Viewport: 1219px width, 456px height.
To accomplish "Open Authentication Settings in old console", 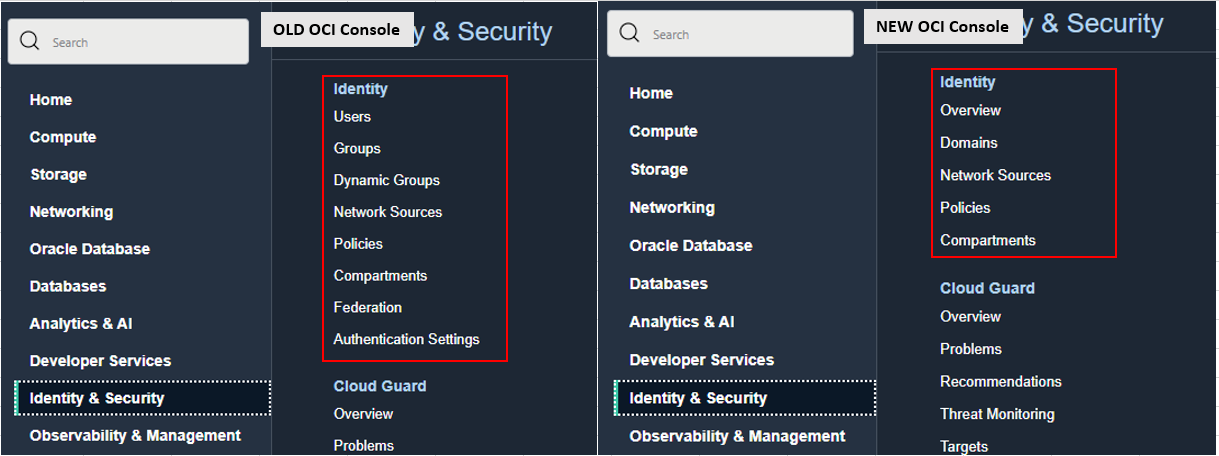I will pos(407,339).
